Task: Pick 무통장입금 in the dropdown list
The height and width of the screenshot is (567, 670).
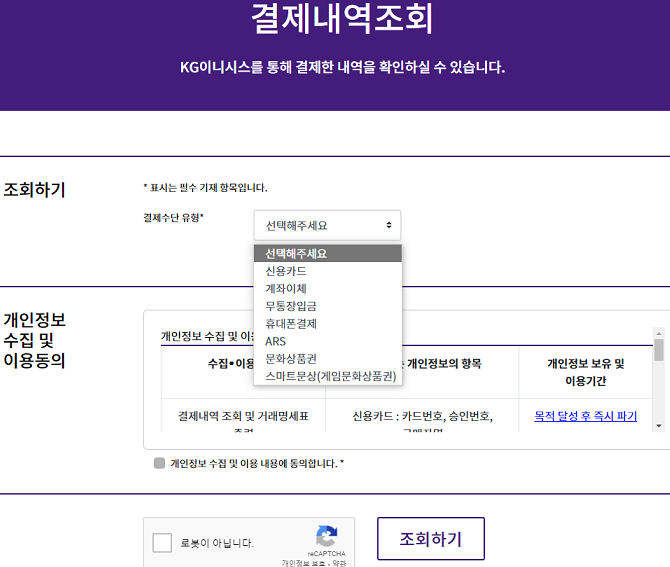Action: point(328,306)
